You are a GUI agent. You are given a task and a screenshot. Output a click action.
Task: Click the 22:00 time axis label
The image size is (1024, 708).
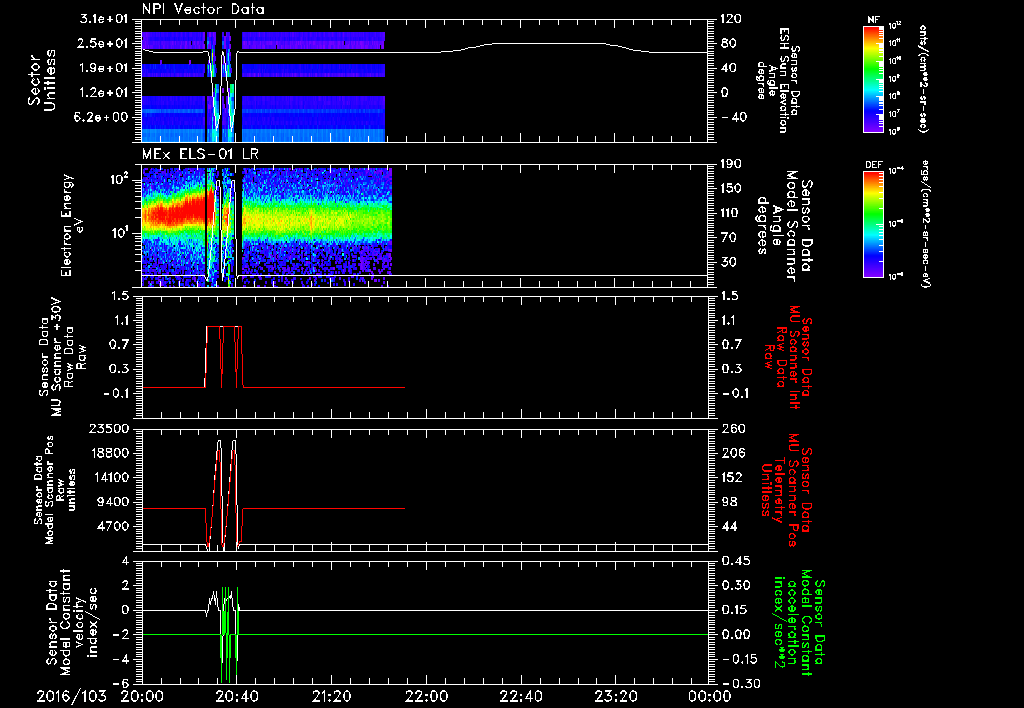[426, 696]
